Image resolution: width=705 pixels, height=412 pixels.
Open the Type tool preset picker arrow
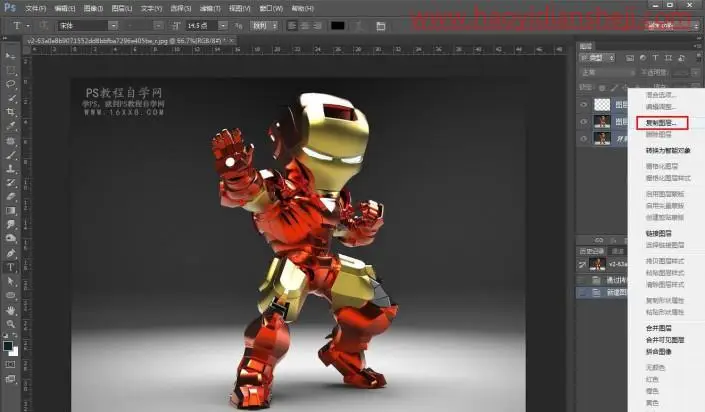pyautogui.click(x=28, y=26)
